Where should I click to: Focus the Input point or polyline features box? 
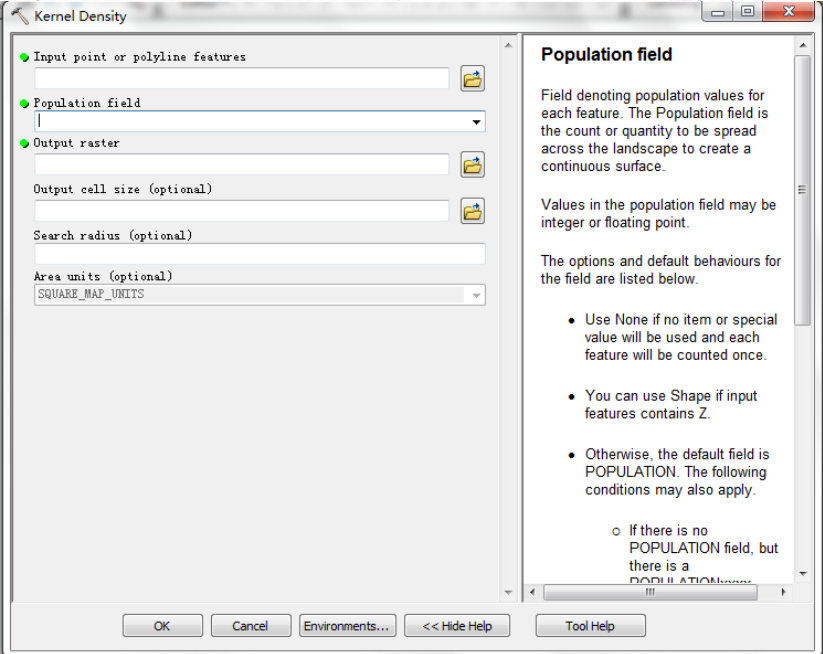click(241, 79)
